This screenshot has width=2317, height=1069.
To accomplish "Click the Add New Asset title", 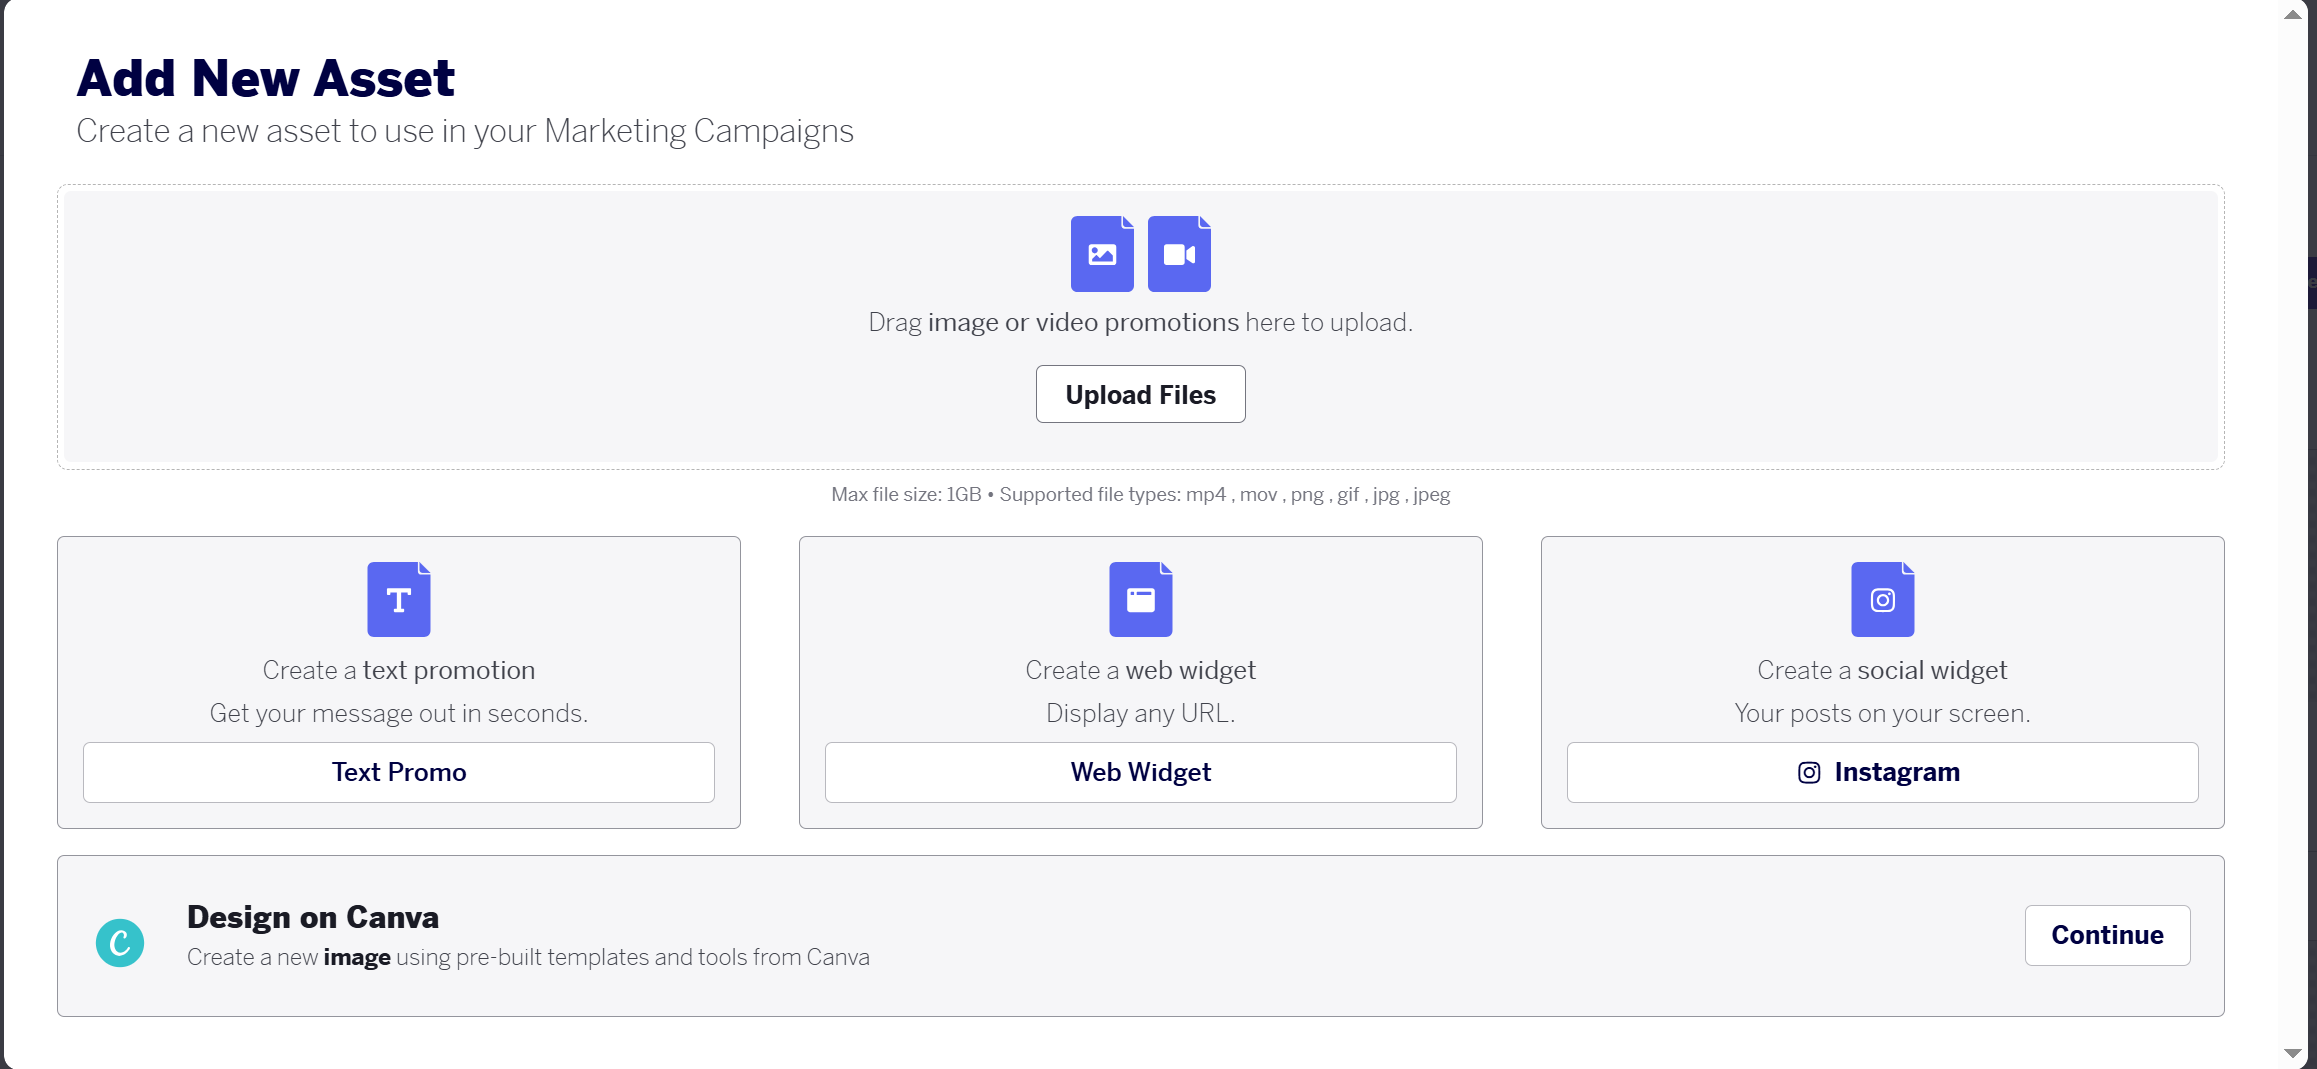I will [x=266, y=78].
